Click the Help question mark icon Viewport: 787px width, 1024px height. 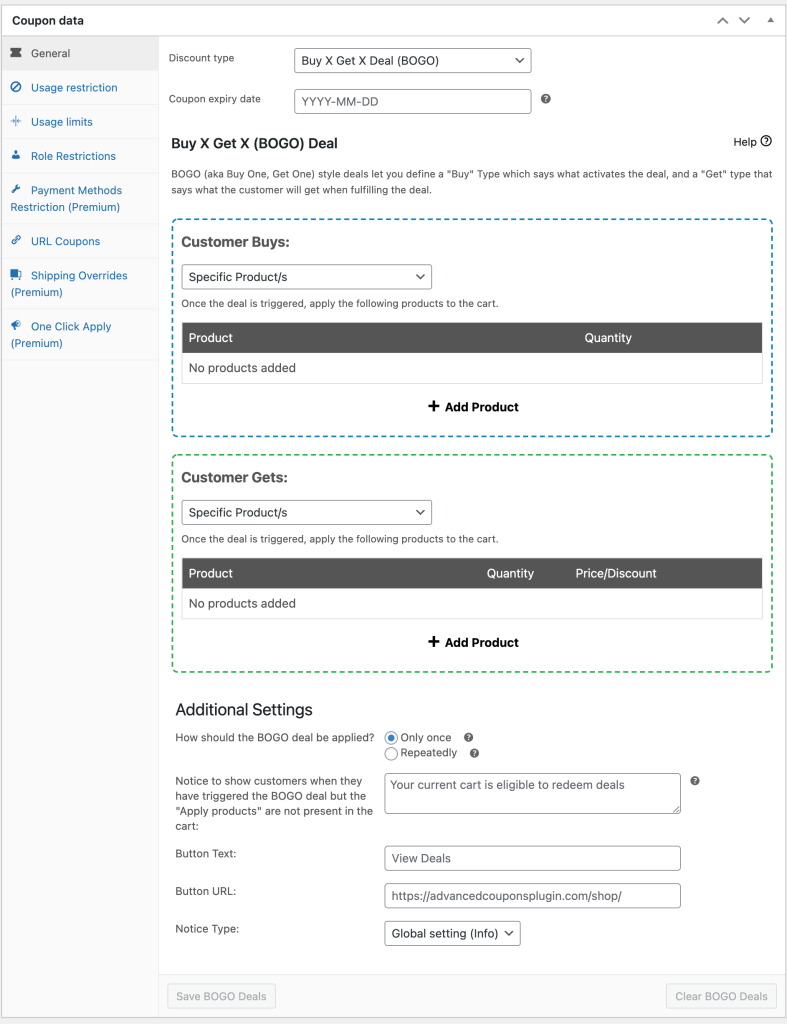pos(766,142)
